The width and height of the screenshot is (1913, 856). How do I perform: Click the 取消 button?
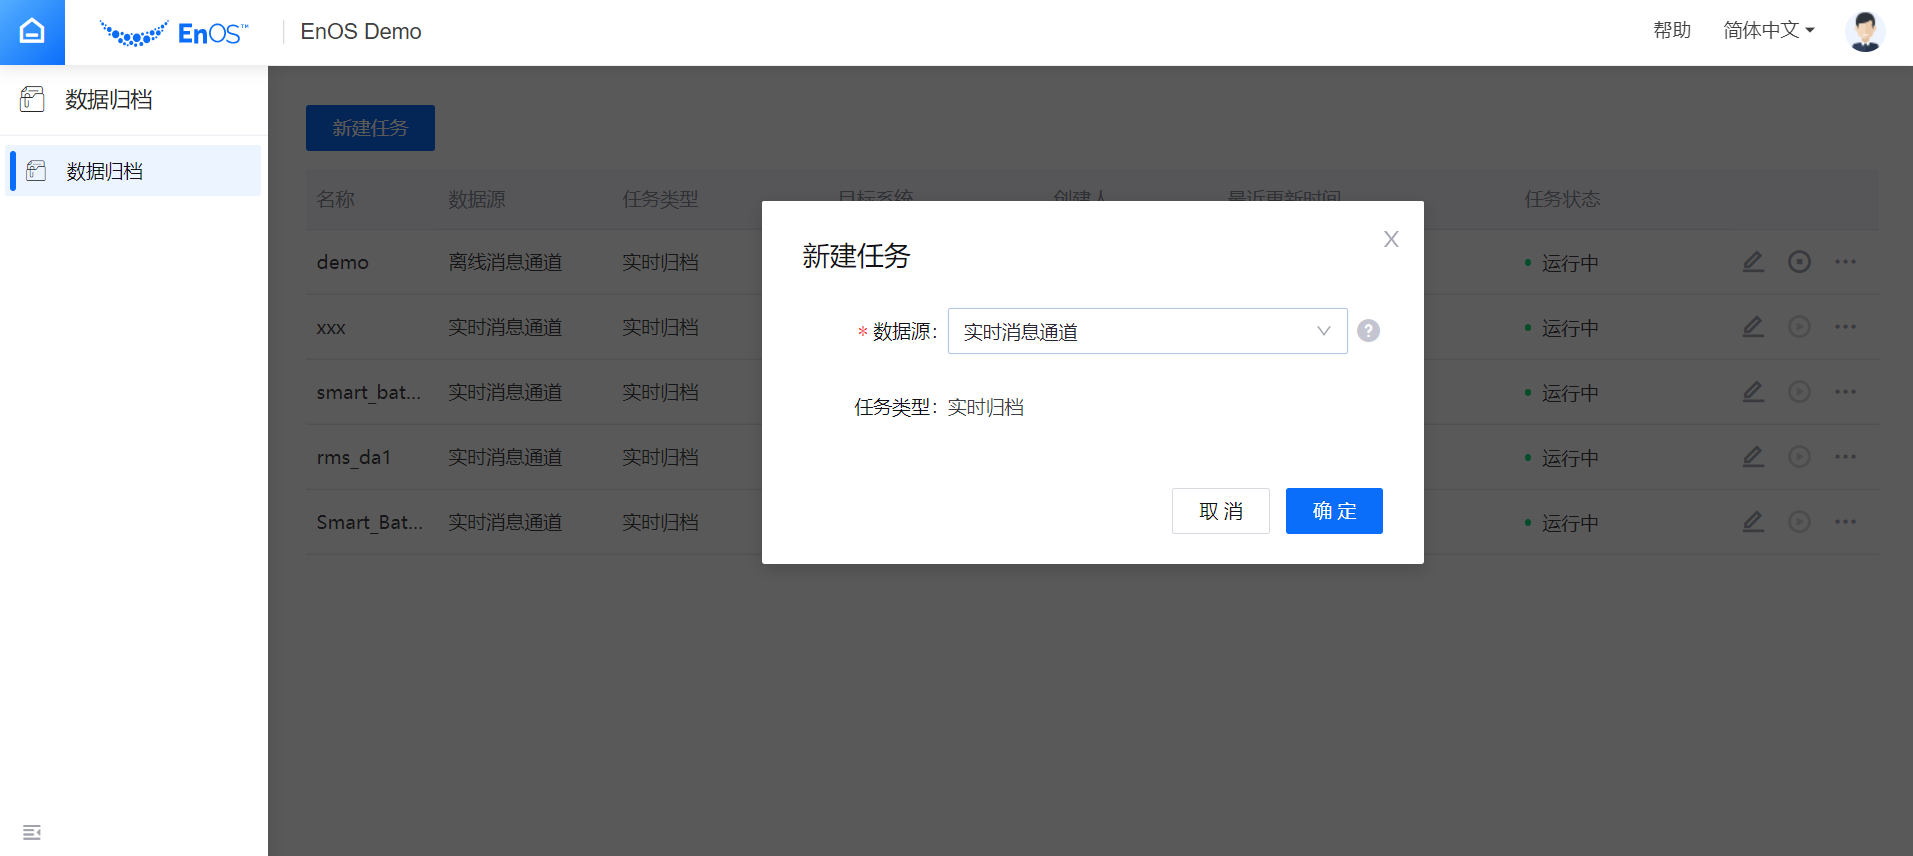[1220, 511]
